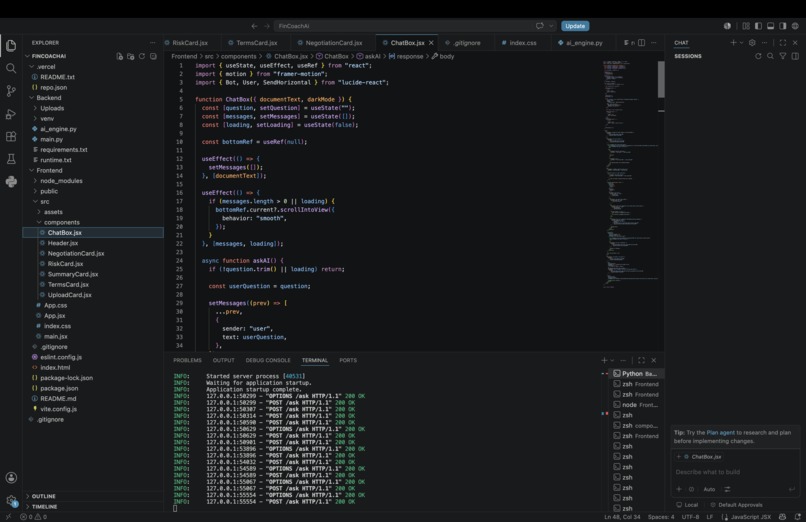Expand the Uploads folder
Image resolution: width=806 pixels, height=522 pixels.
point(35,108)
